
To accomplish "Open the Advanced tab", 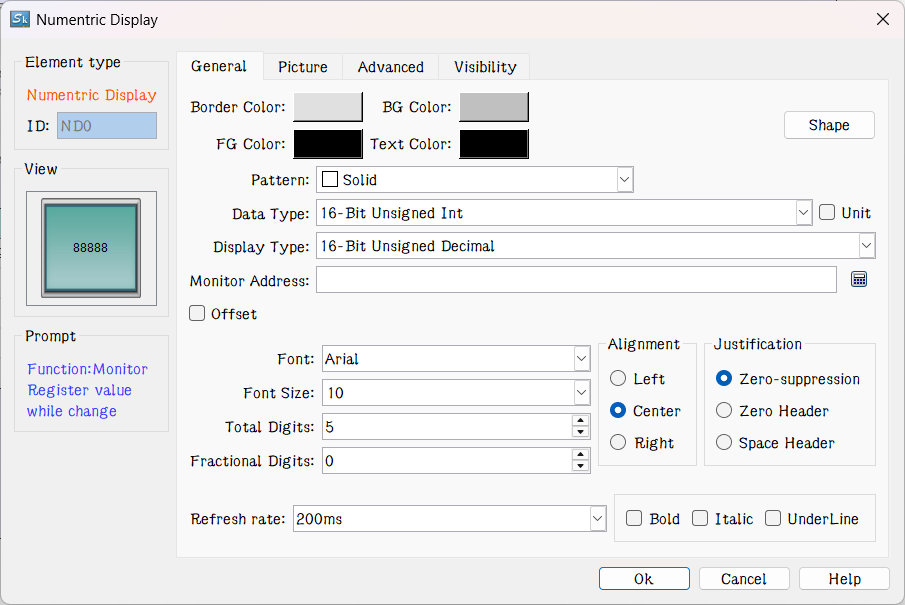I will point(391,67).
